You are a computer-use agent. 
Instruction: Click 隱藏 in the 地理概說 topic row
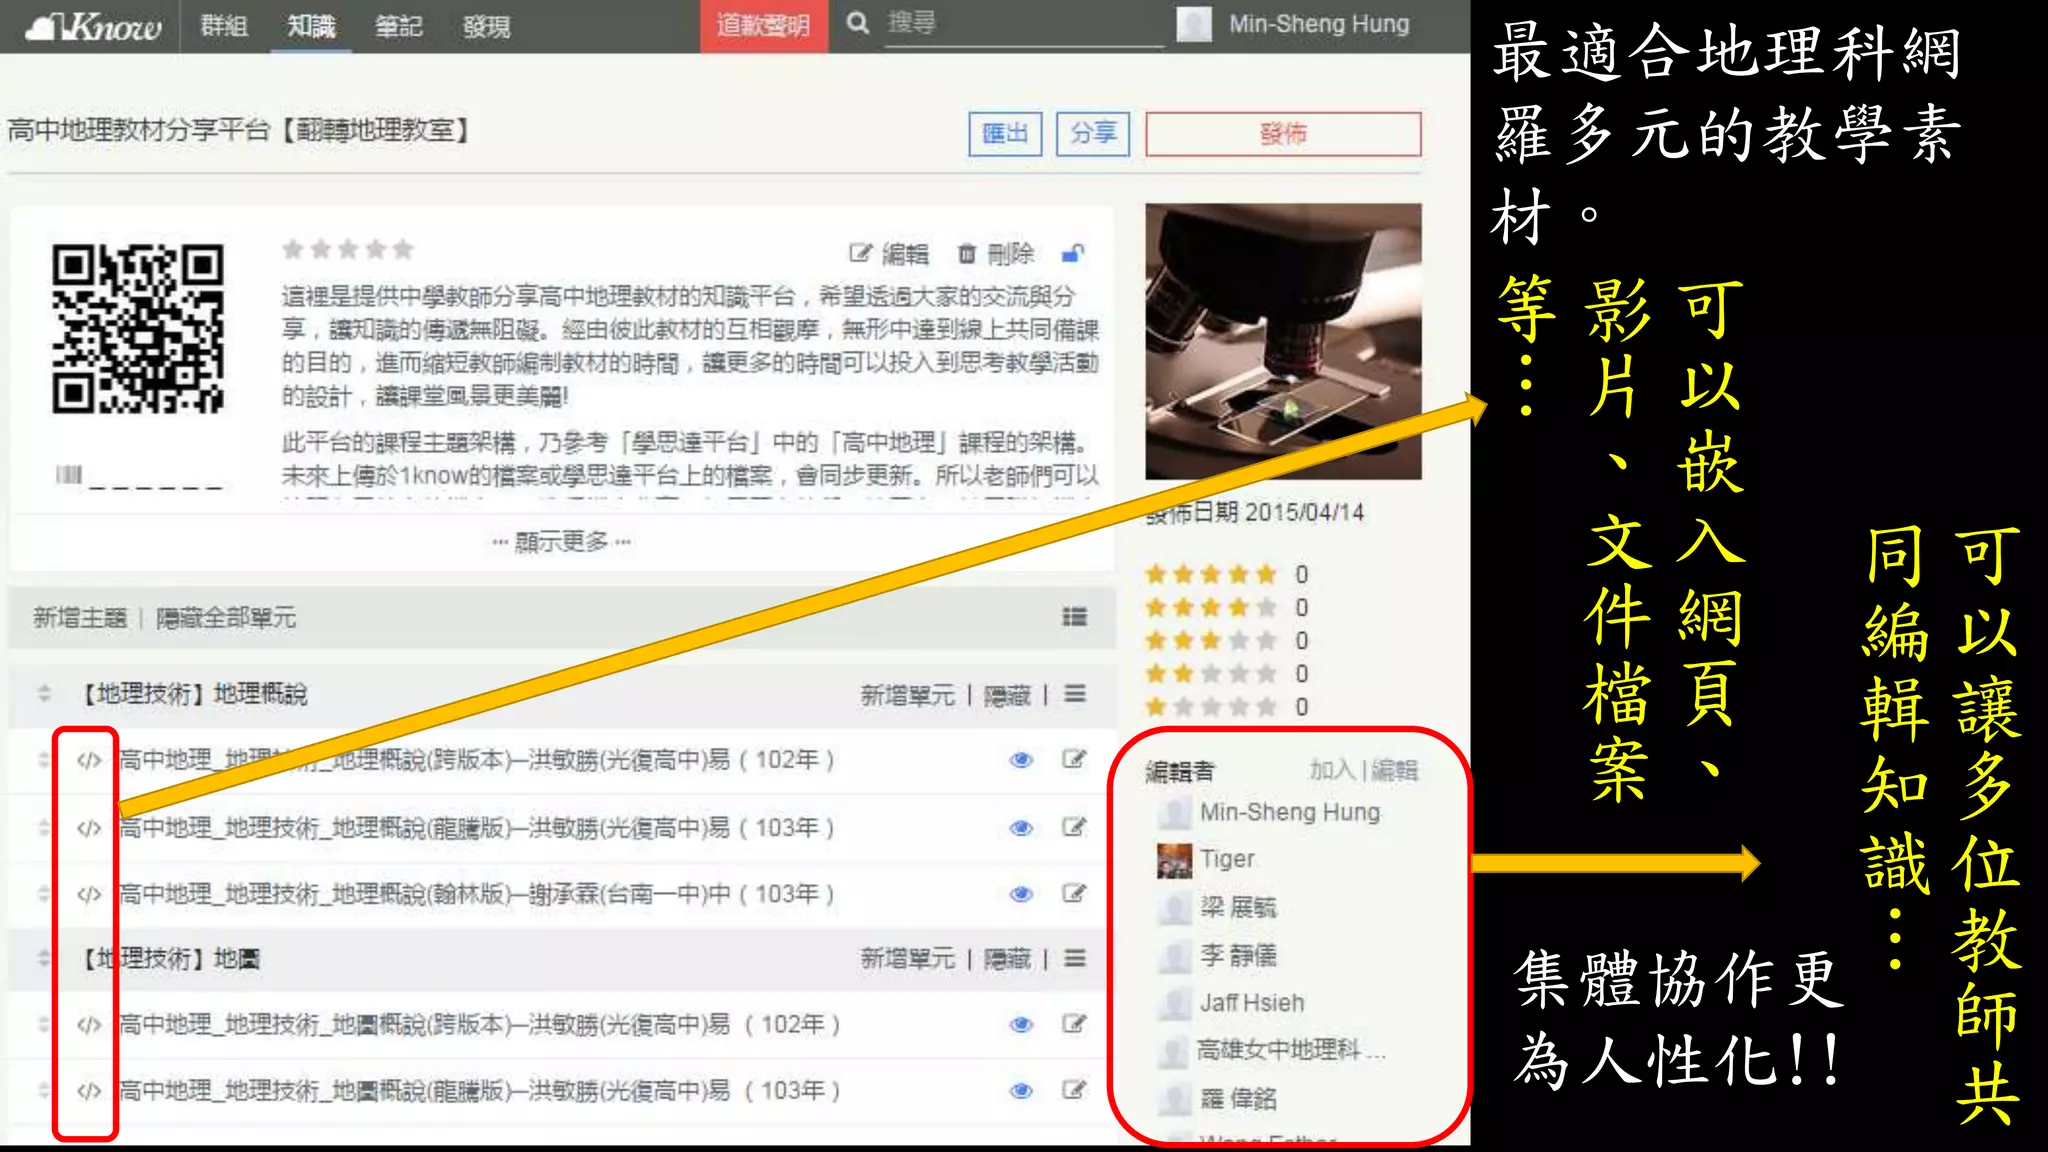pos(1007,695)
